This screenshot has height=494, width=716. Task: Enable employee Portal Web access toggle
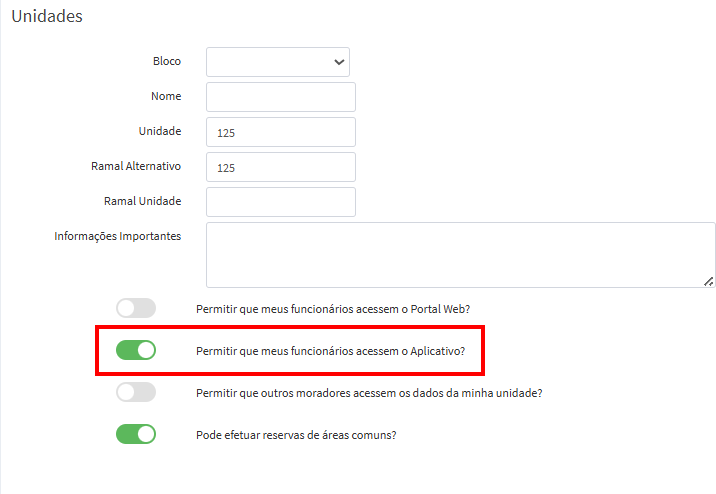click(x=136, y=308)
